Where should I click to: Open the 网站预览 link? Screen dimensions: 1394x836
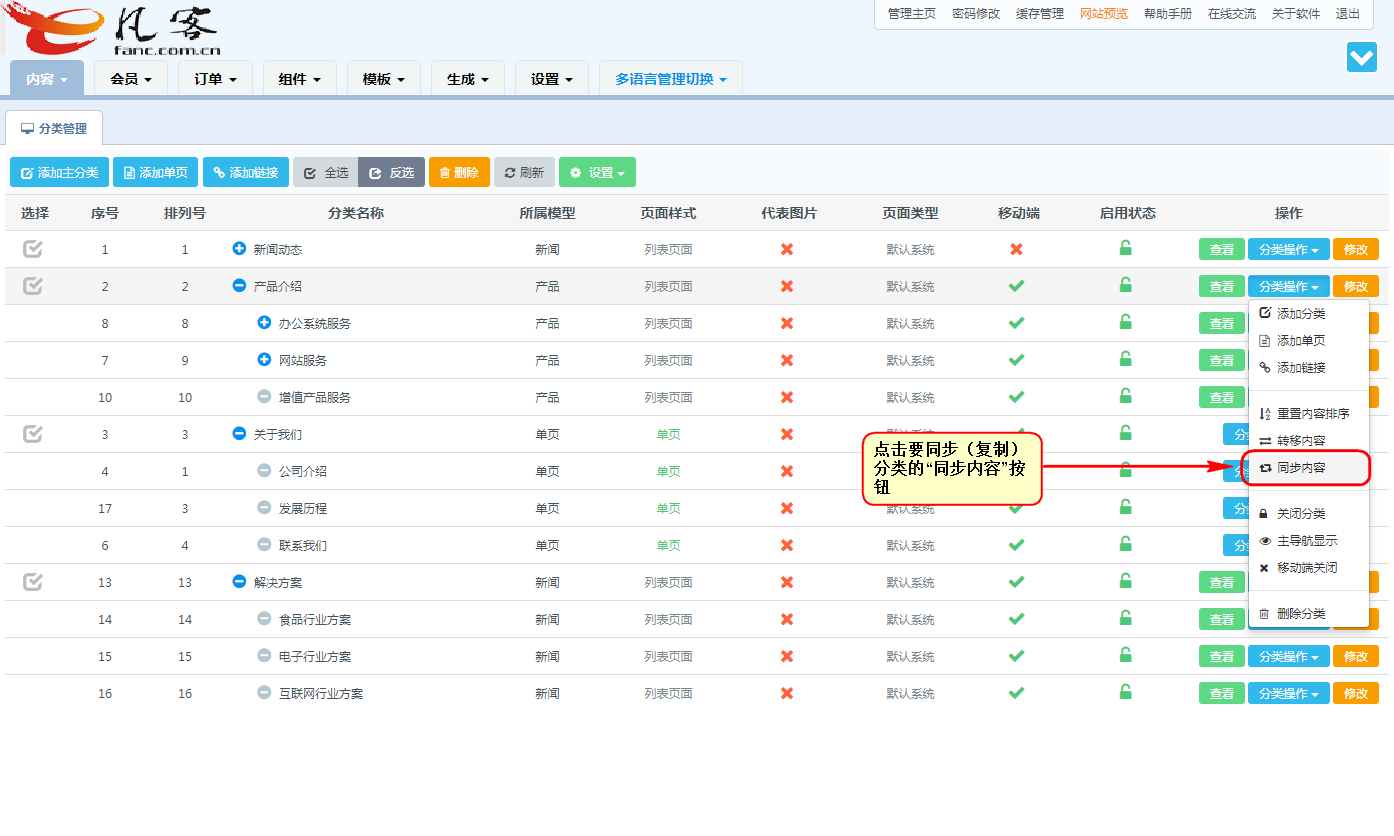pyautogui.click(x=1104, y=14)
